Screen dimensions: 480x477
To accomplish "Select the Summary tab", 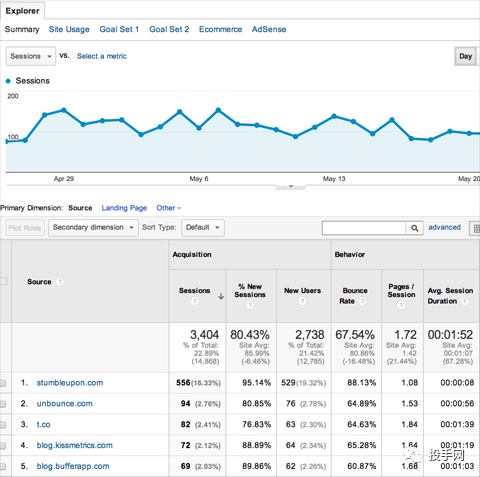I will (x=22, y=29).
